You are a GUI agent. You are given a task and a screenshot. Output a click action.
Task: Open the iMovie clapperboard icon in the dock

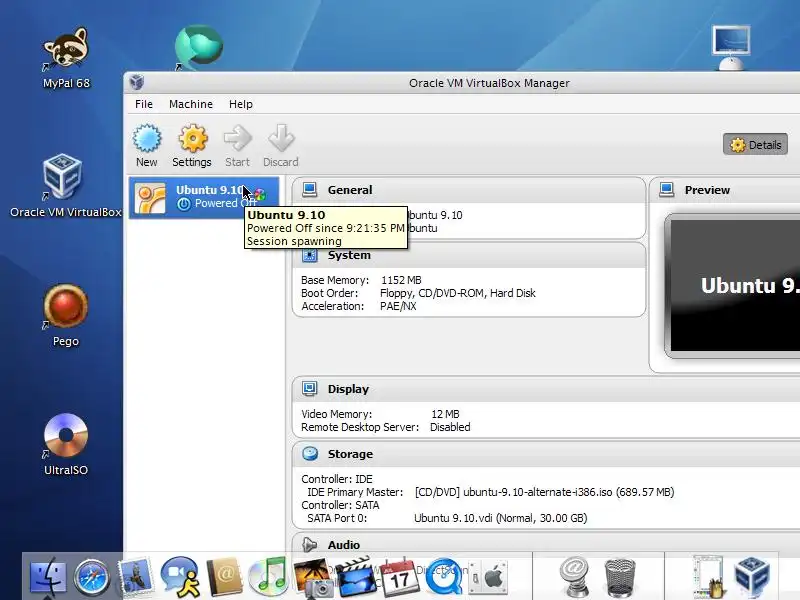click(355, 577)
